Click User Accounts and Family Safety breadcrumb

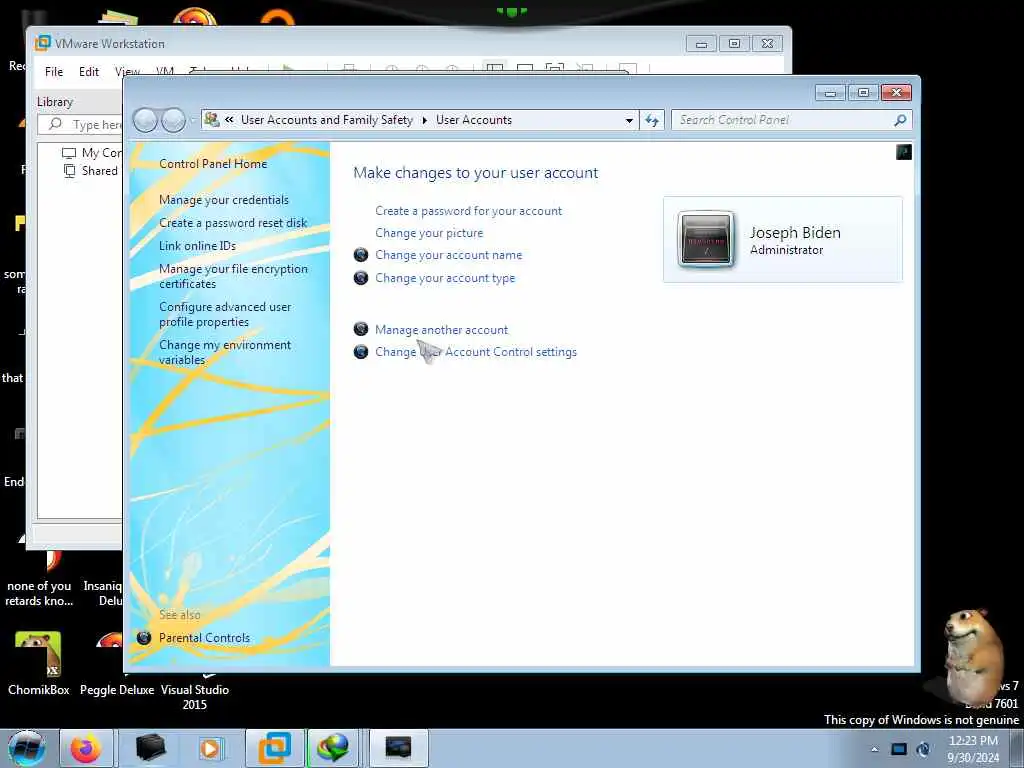point(327,120)
